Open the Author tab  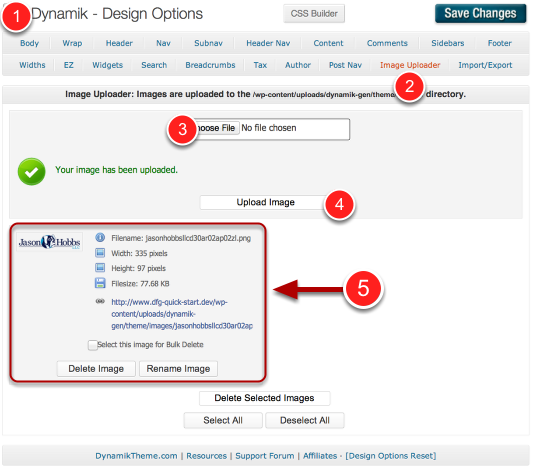click(x=298, y=65)
